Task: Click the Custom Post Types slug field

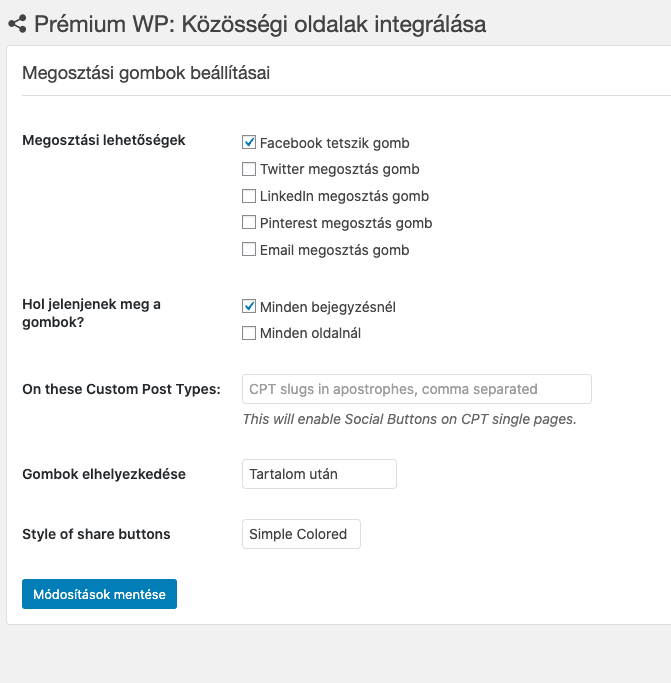Action: coord(417,389)
